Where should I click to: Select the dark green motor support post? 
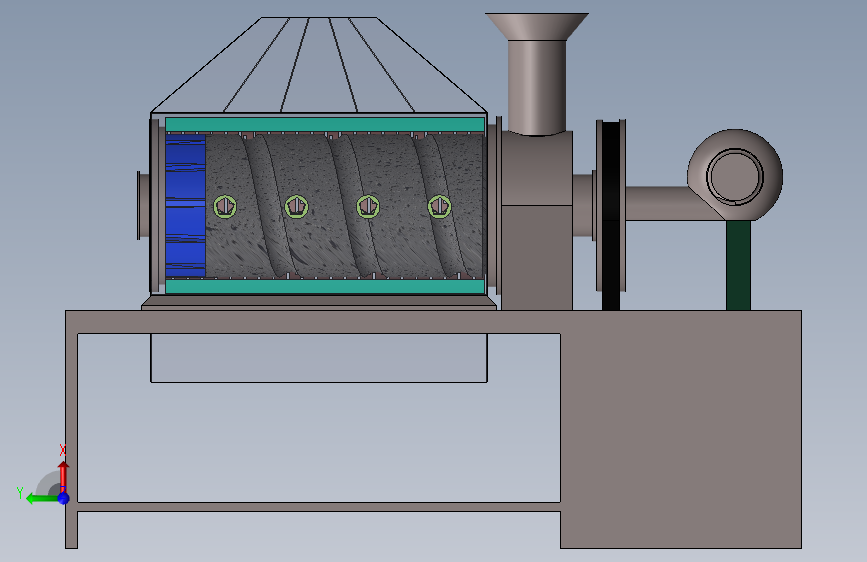(738, 265)
